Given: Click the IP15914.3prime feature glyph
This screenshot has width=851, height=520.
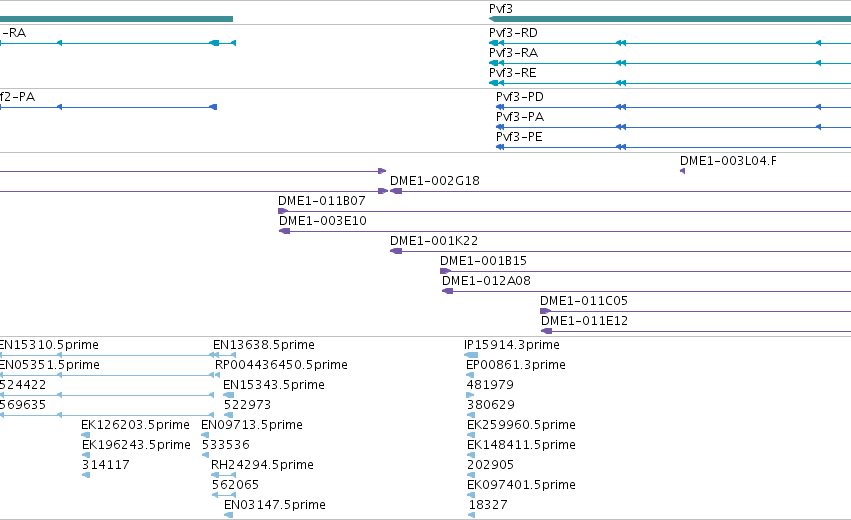Looking at the screenshot, I should [471, 355].
